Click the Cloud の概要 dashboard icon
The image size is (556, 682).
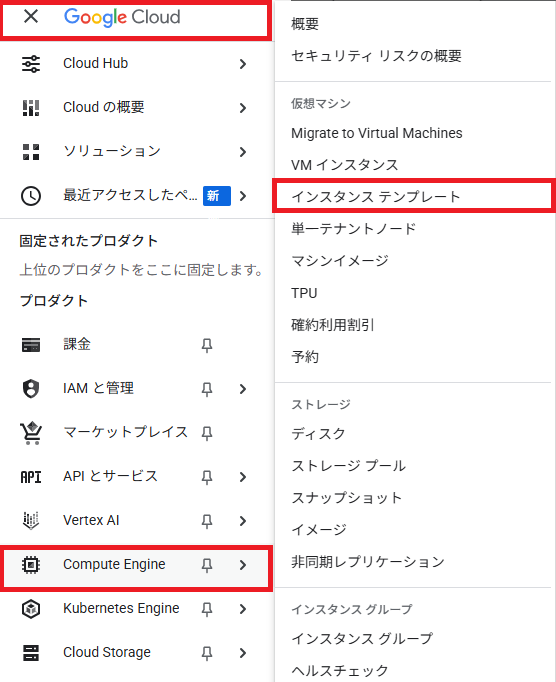[x=31, y=108]
